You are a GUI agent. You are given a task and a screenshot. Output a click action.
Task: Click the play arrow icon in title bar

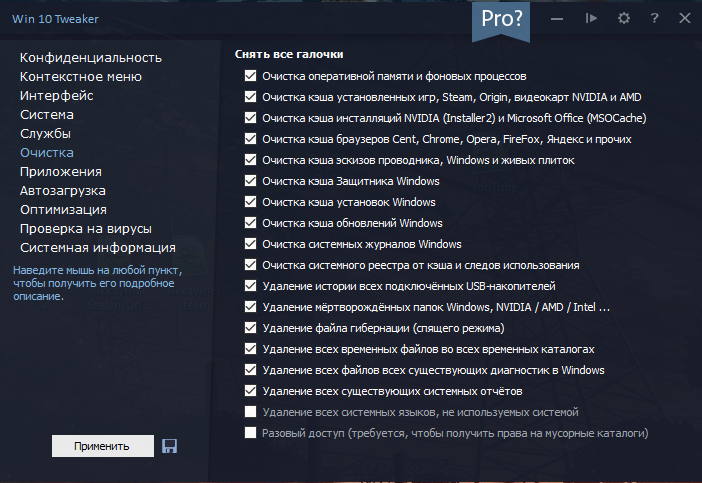(591, 18)
